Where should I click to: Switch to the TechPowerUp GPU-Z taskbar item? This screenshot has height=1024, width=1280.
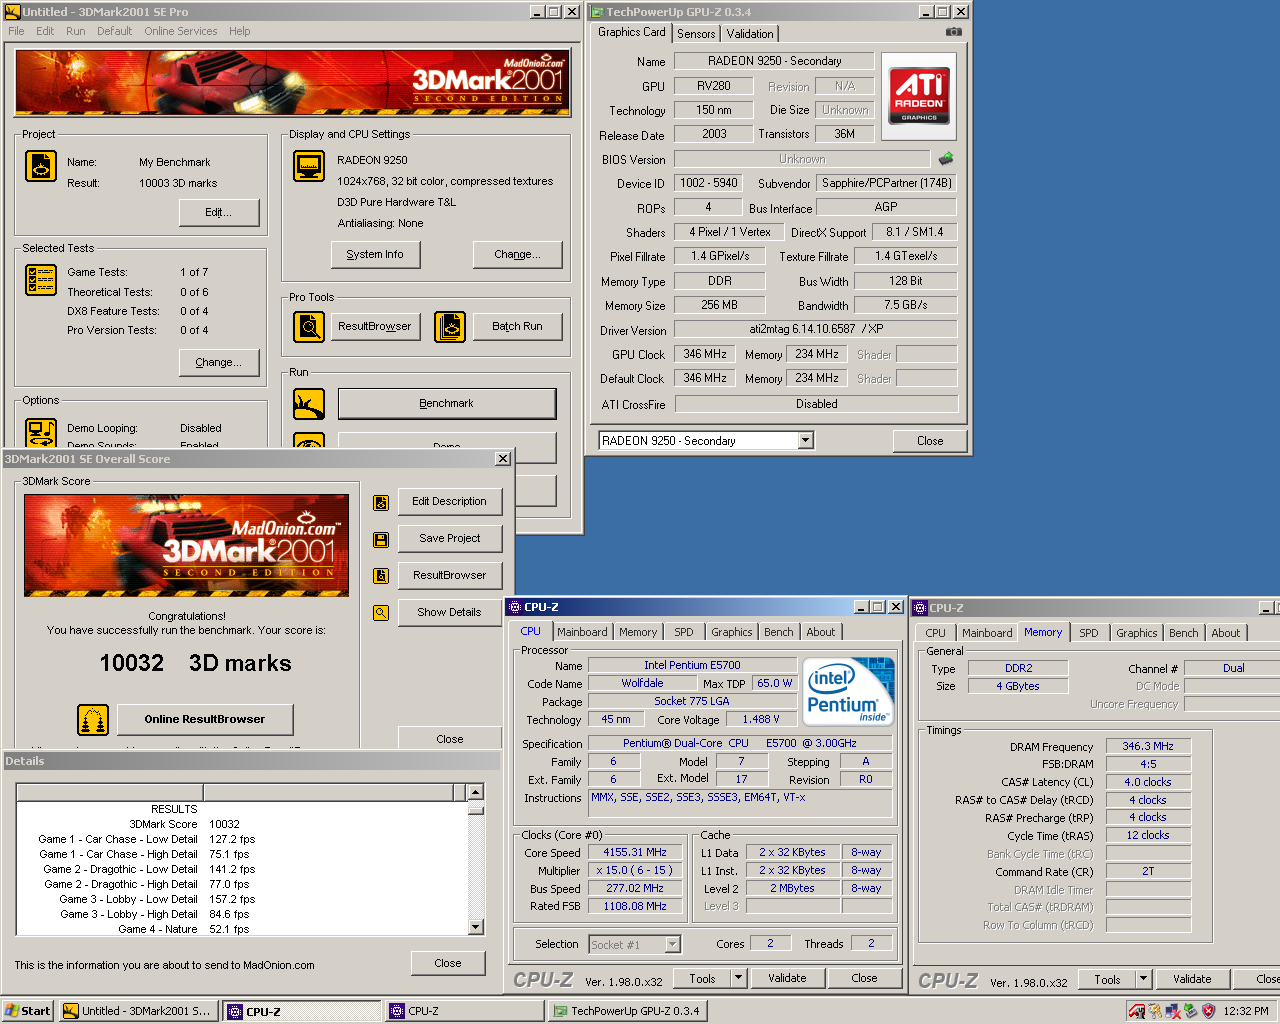coord(628,1011)
